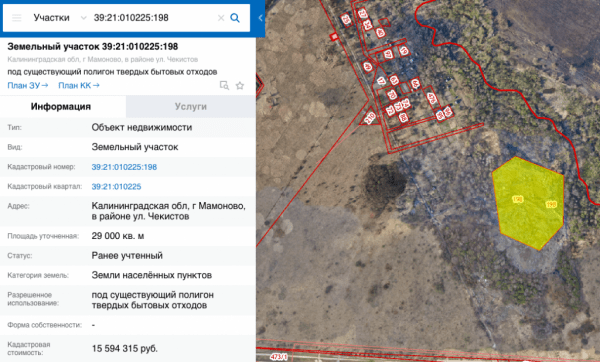Run search with the magnifier icon
This screenshot has width=600, height=362.
(x=235, y=18)
